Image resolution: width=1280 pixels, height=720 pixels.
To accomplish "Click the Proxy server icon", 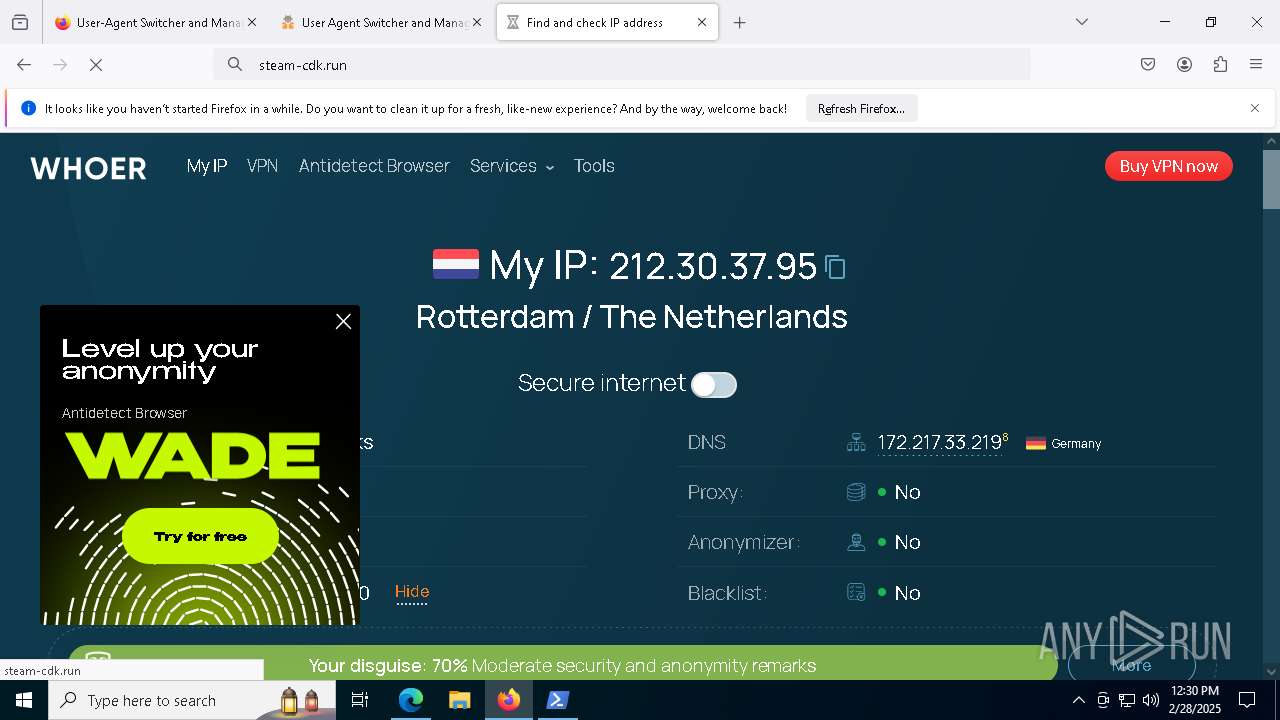I will pyautogui.click(x=856, y=492).
